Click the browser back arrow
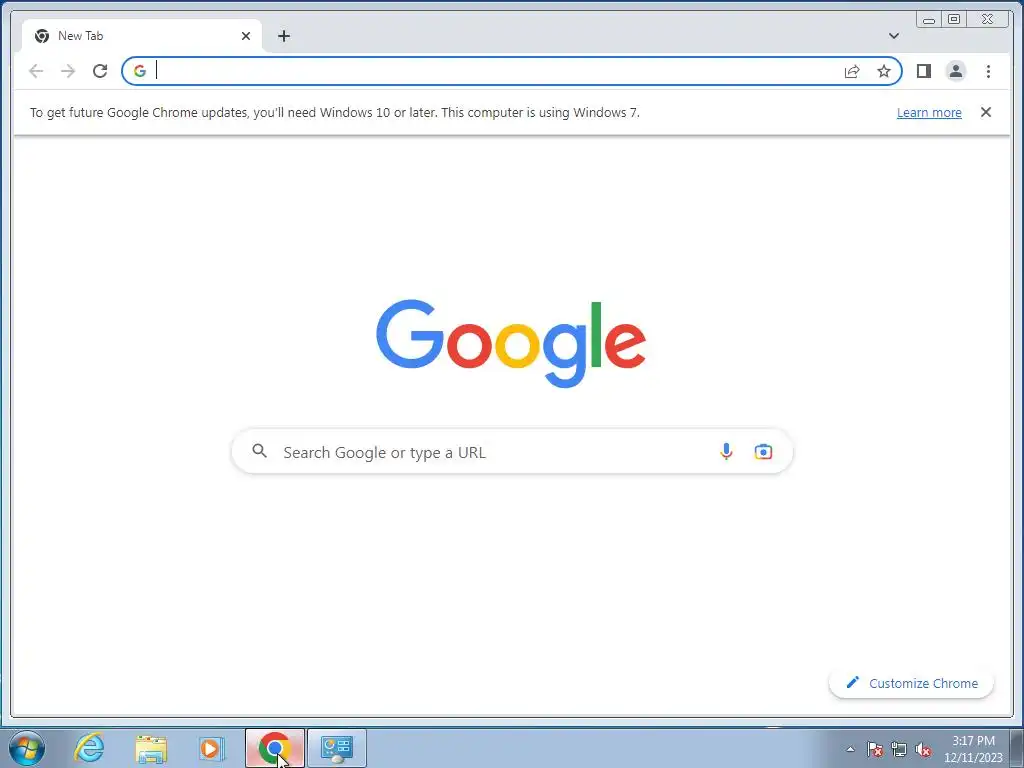This screenshot has width=1024, height=768. point(36,71)
